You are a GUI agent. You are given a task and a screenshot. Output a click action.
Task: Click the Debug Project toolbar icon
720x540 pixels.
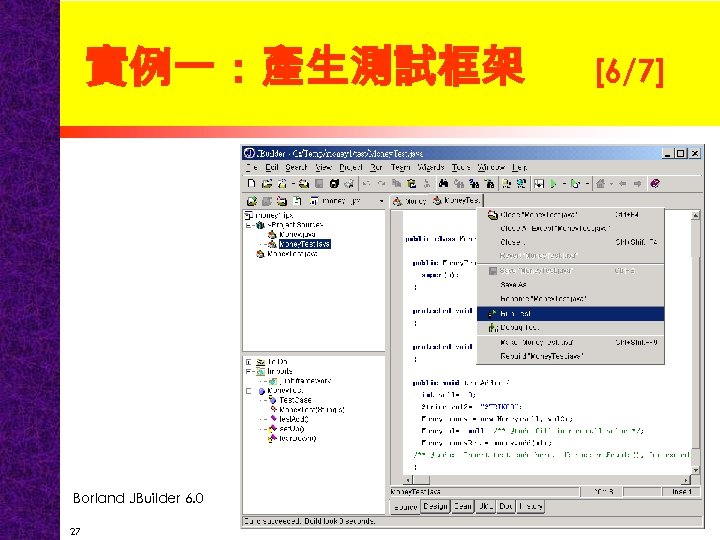coord(575,184)
